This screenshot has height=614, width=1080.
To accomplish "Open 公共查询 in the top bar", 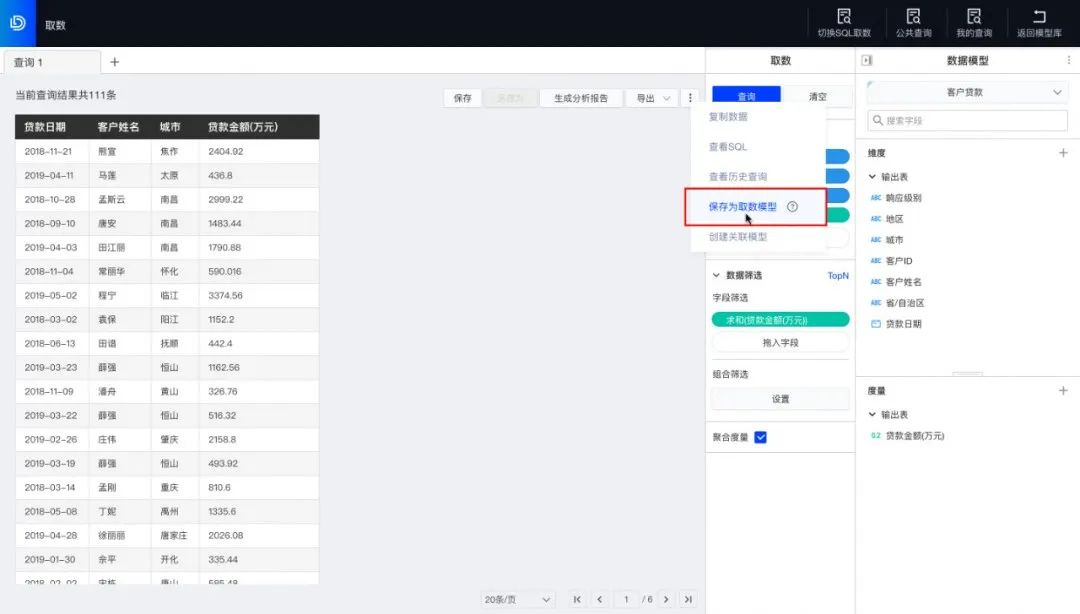I will [x=913, y=23].
